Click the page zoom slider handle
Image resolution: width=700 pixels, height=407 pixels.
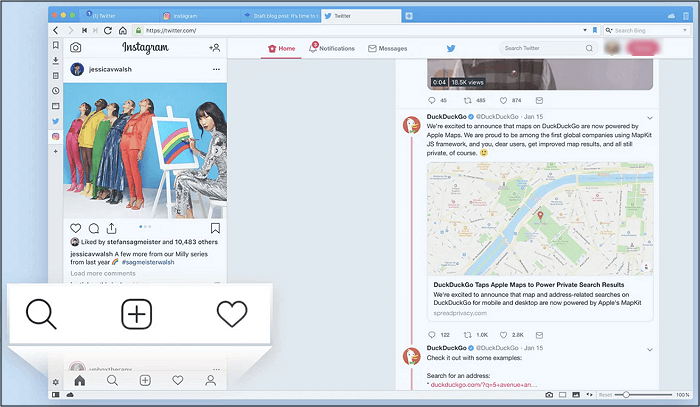626,395
